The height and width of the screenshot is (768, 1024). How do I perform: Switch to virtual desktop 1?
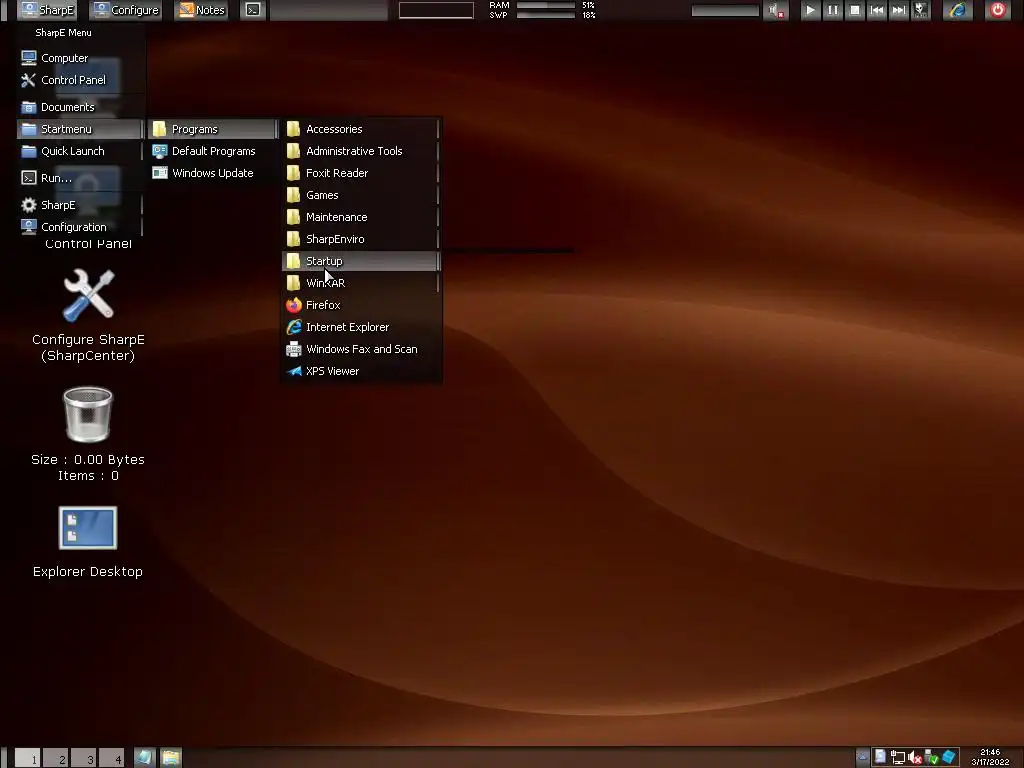[27, 758]
